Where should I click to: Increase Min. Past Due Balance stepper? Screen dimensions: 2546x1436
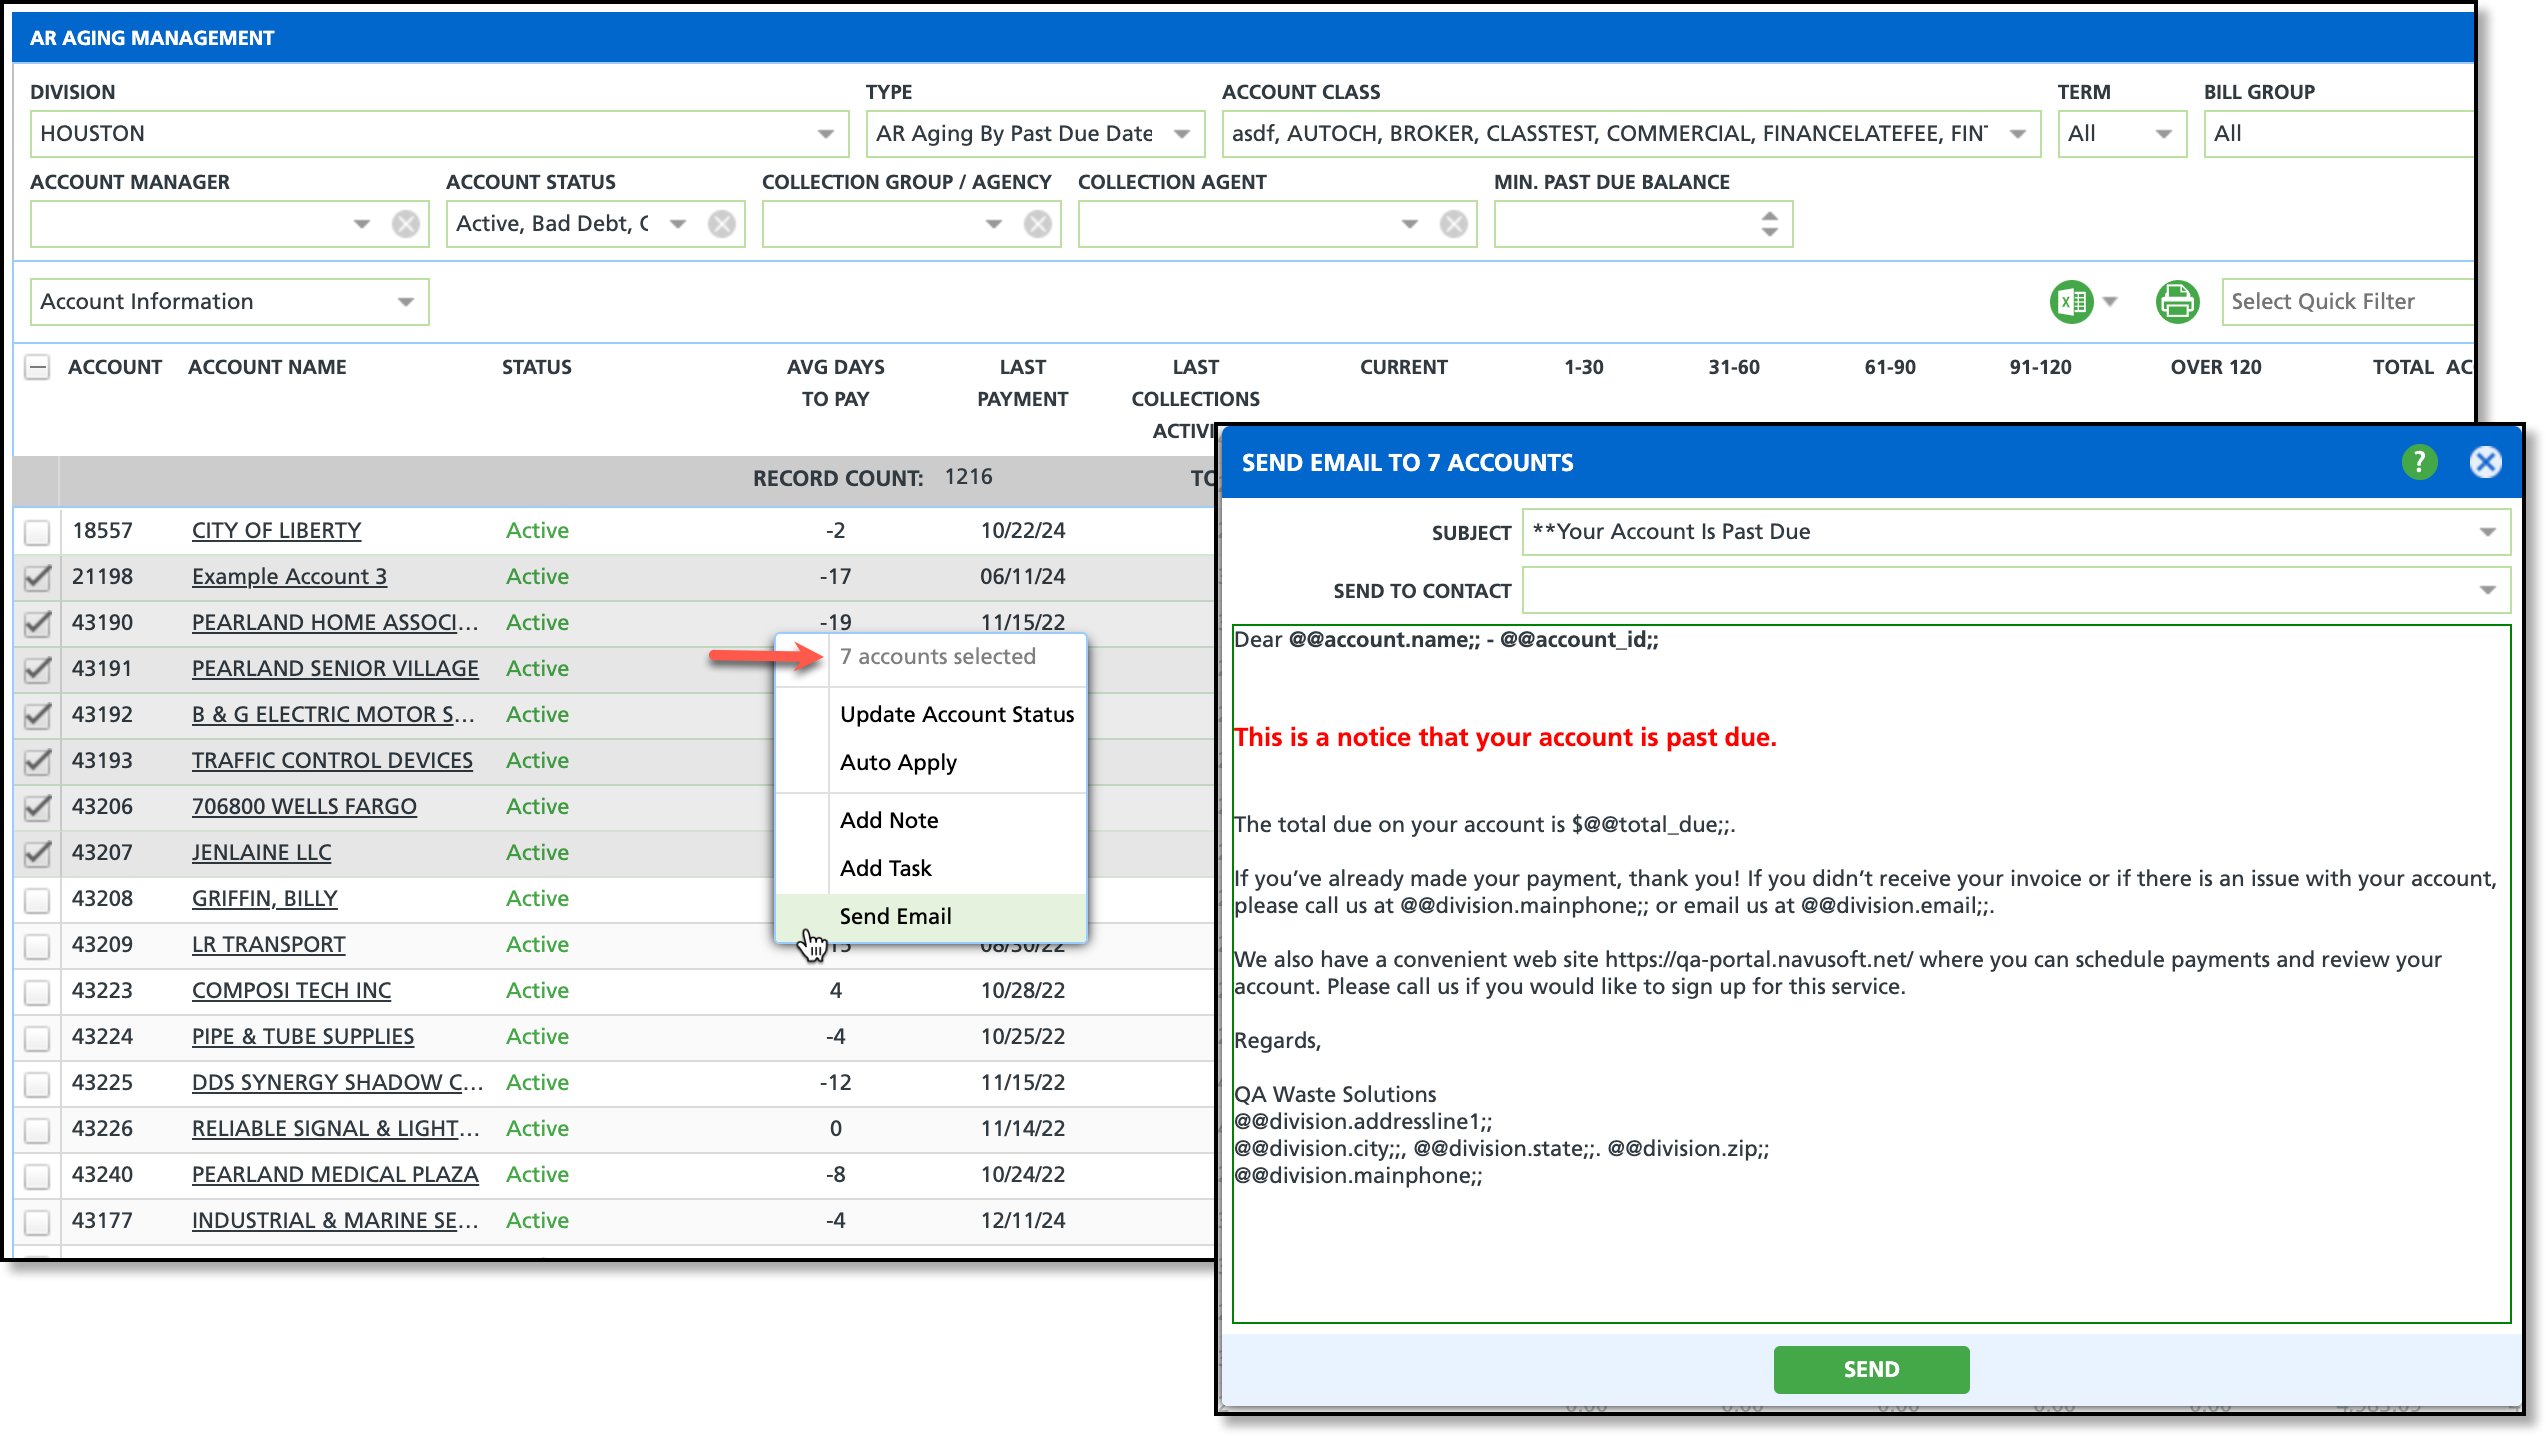[1769, 216]
